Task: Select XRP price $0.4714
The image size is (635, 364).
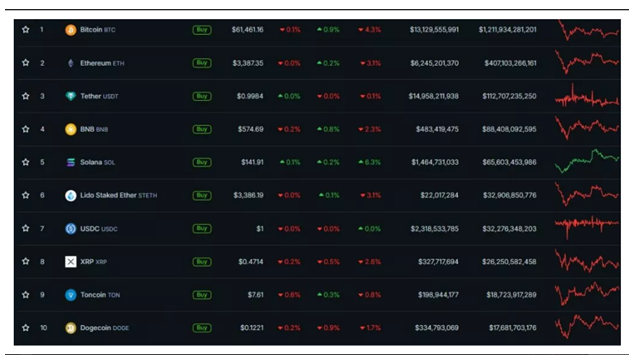Action: (x=251, y=262)
